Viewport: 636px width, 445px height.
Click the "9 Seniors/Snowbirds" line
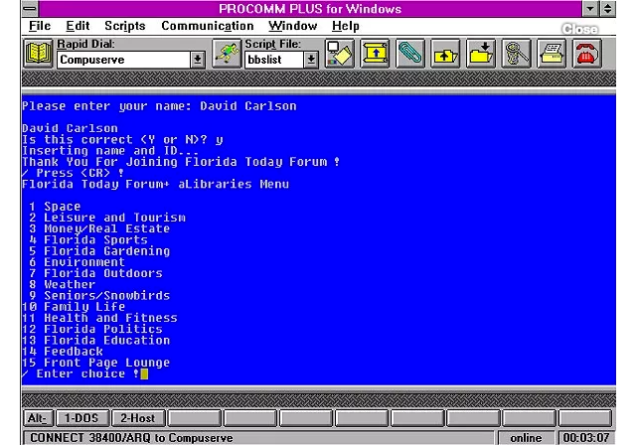pyautogui.click(x=99, y=296)
